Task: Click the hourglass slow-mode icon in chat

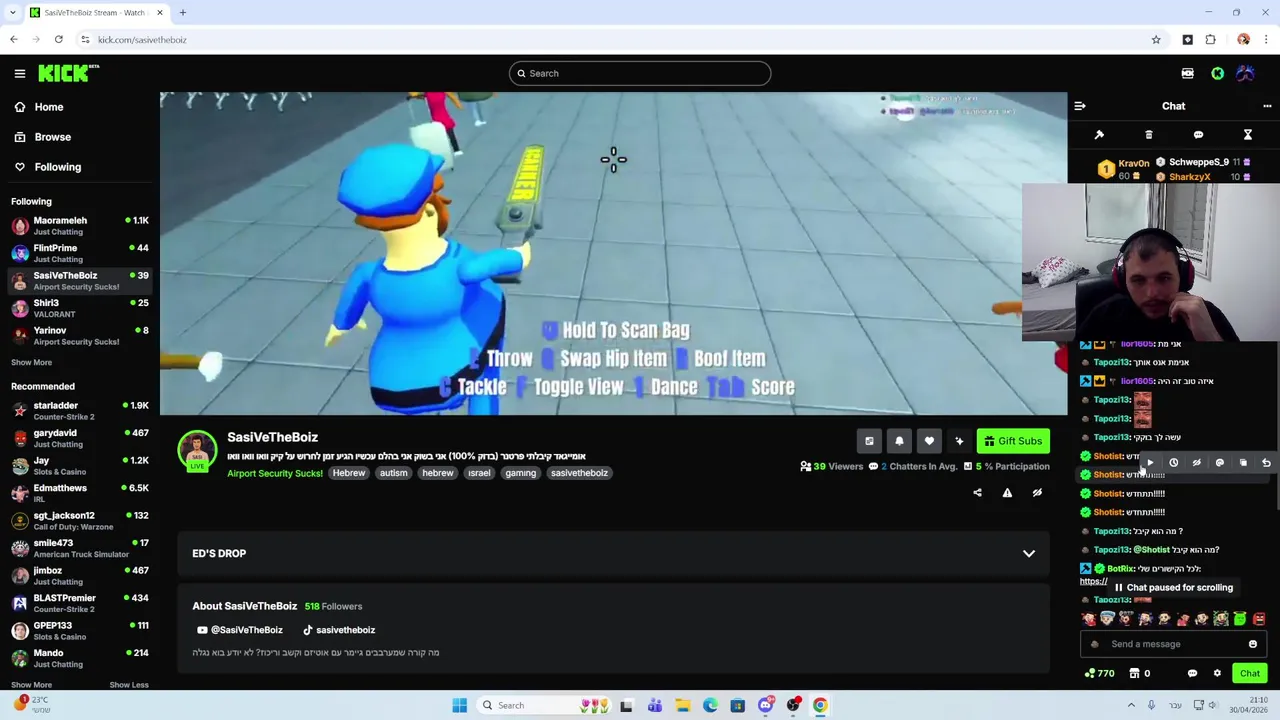Action: [1248, 135]
